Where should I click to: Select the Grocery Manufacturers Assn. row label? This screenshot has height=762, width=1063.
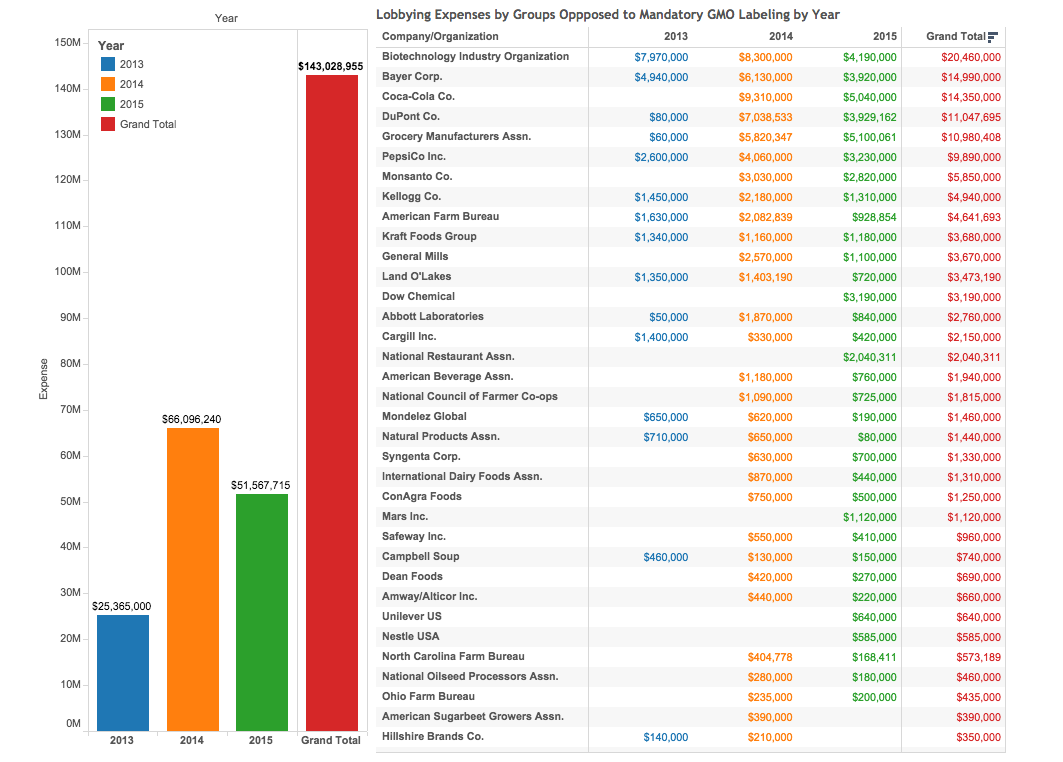pos(456,137)
